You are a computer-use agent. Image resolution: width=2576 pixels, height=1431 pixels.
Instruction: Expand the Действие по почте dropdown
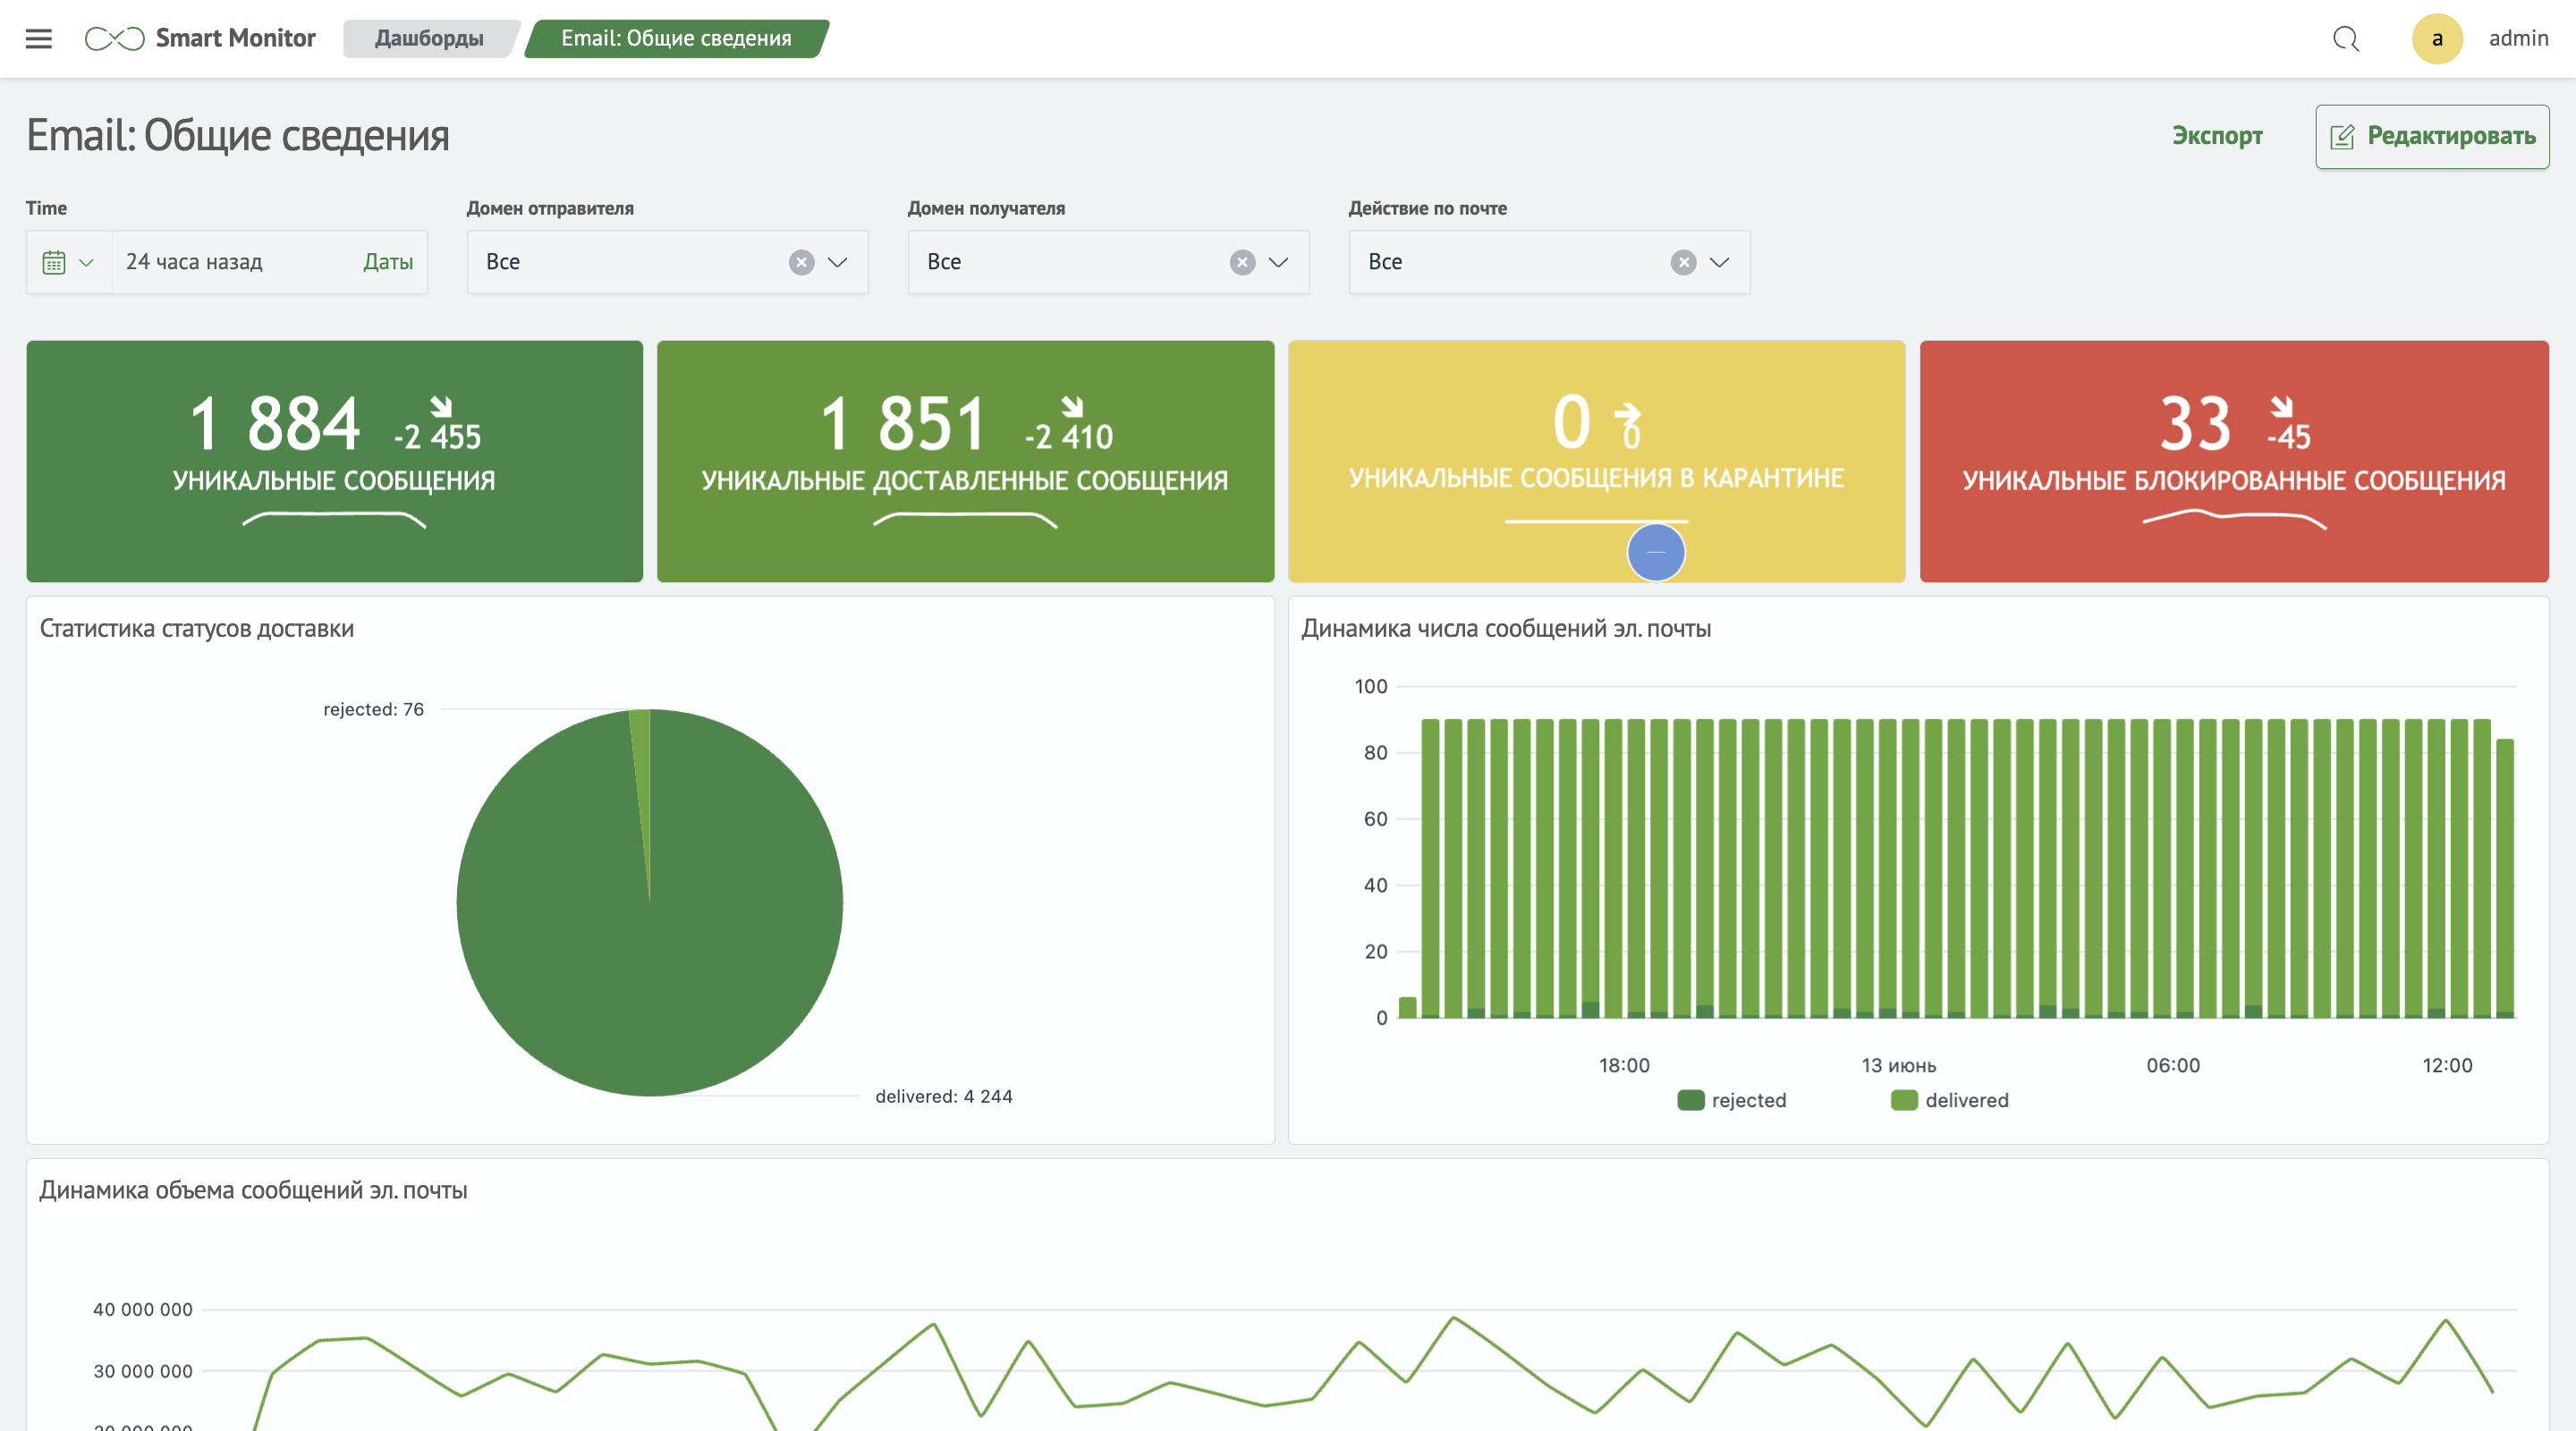pos(1719,262)
